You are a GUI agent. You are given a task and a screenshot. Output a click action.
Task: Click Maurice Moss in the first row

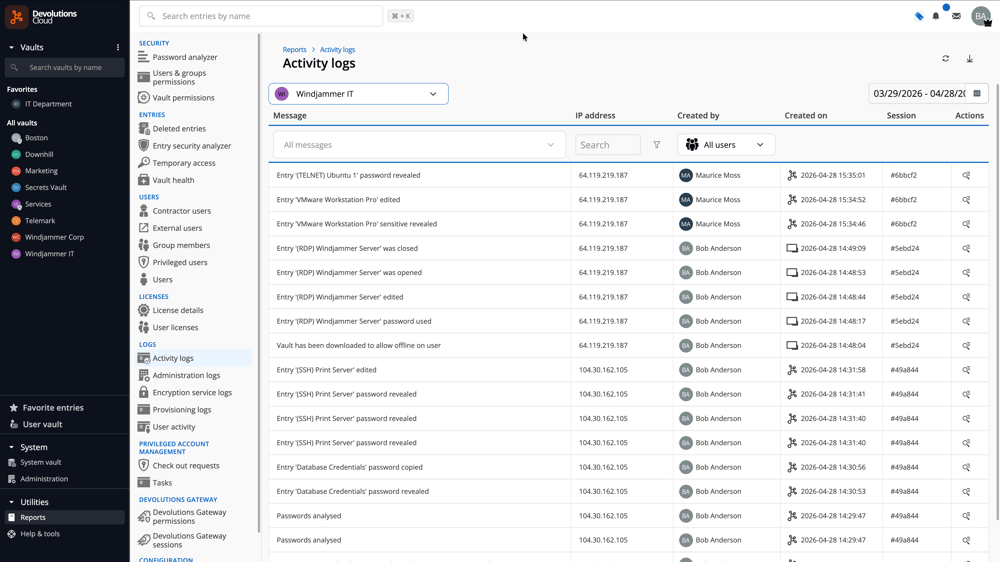717,175
